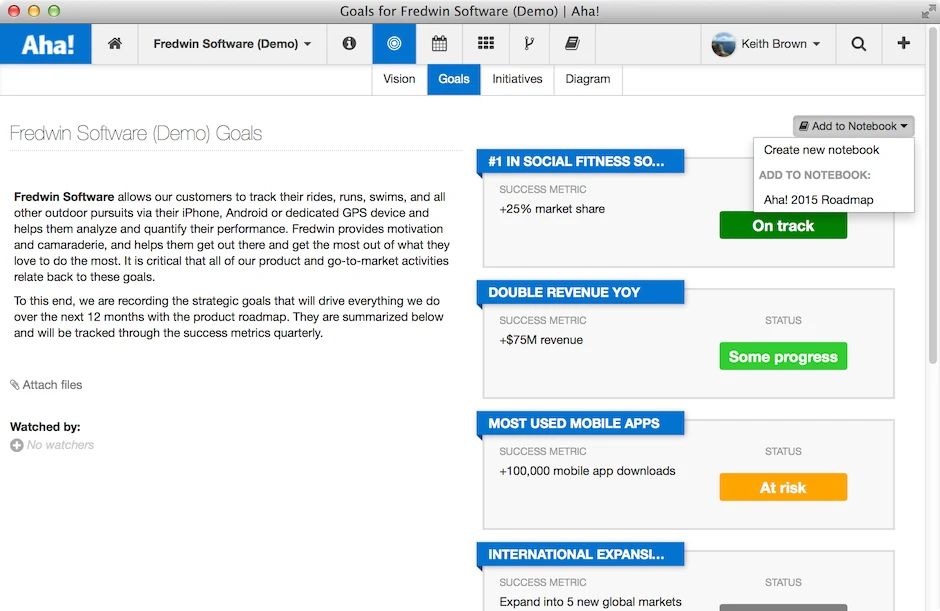The width and height of the screenshot is (940, 611).
Task: Select the Goals tab
Action: [x=454, y=79]
